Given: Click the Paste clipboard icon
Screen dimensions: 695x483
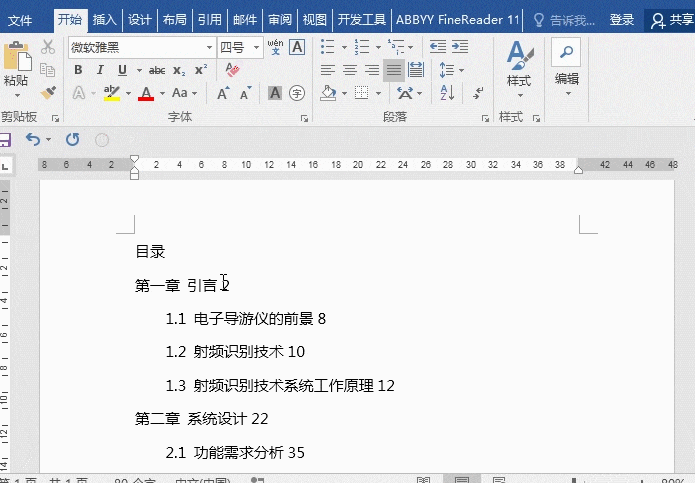Looking at the screenshot, I should tap(17, 56).
